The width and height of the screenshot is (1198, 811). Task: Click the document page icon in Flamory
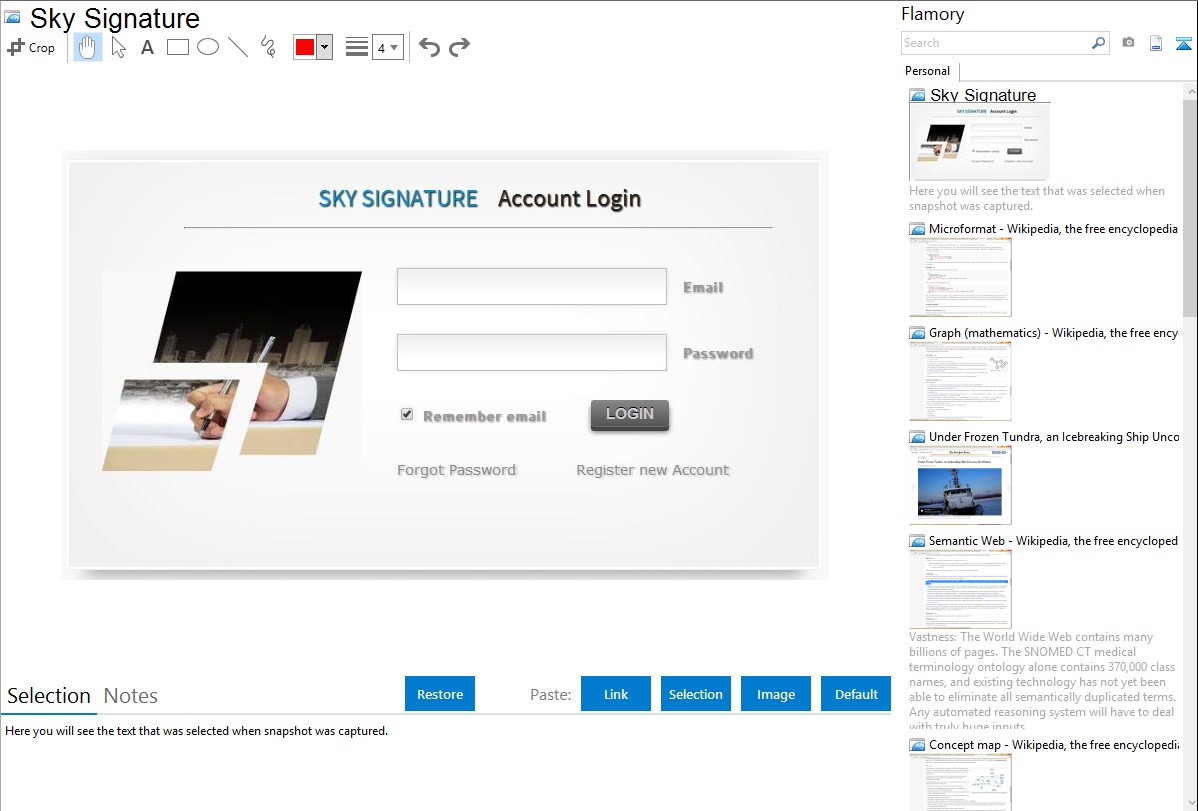pos(1156,43)
